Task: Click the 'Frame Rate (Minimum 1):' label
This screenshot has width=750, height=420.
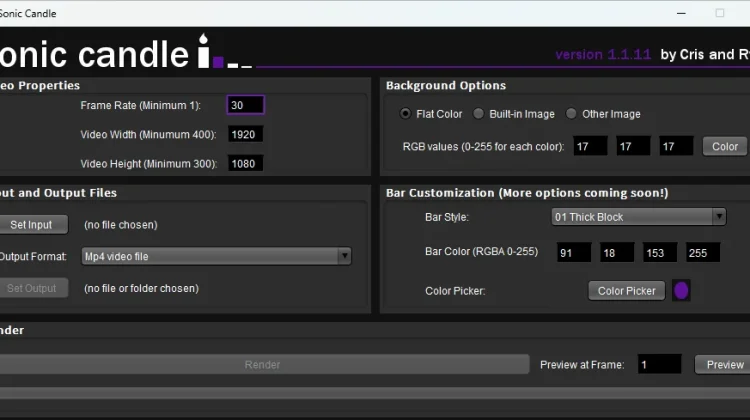Action: click(141, 105)
